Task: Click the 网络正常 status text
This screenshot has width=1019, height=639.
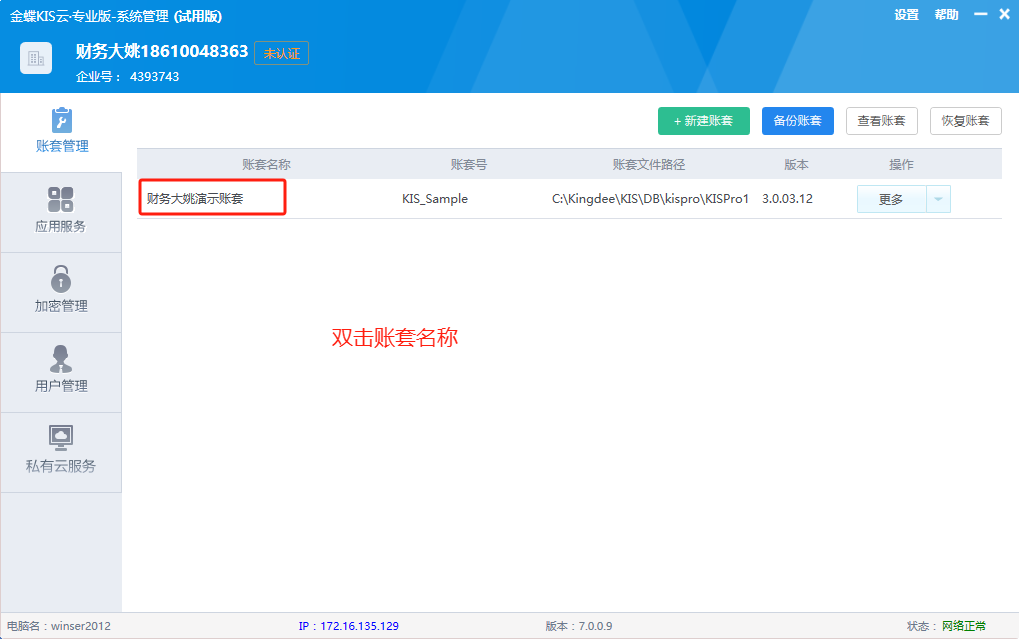Action: click(x=964, y=626)
